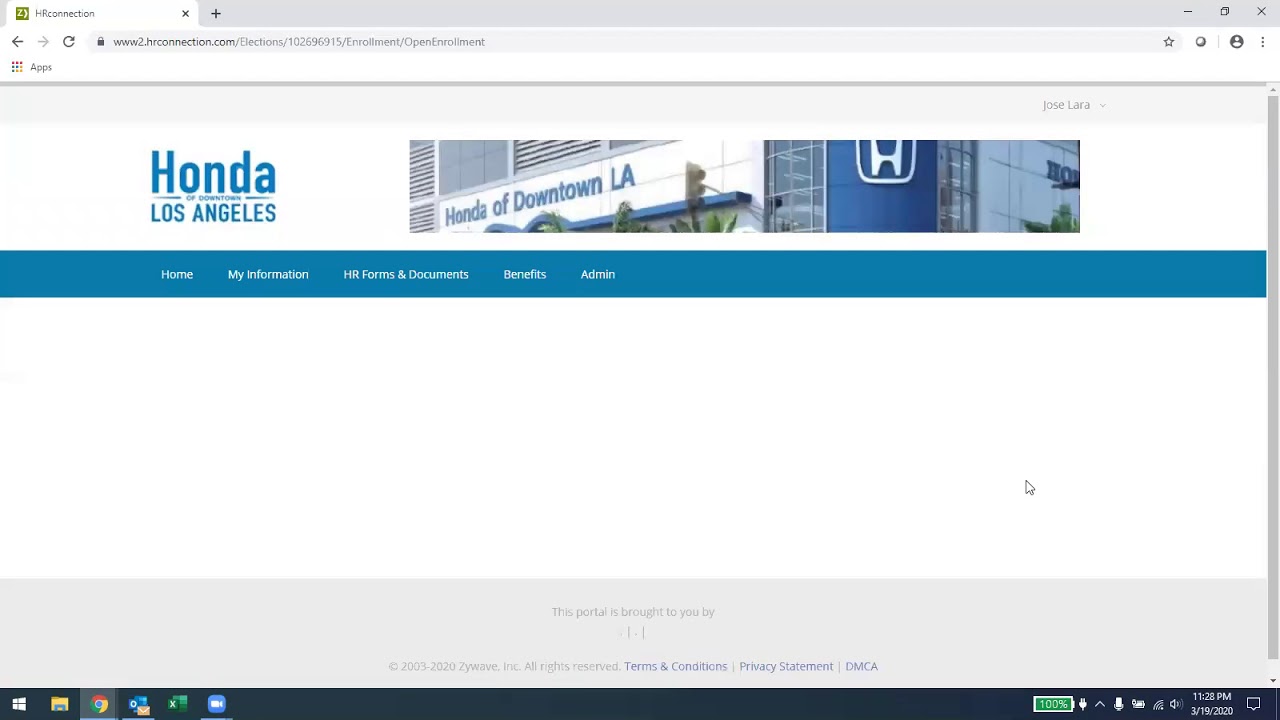Image resolution: width=1280 pixels, height=720 pixels.
Task: Open Windows Start menu
Action: coord(19,704)
